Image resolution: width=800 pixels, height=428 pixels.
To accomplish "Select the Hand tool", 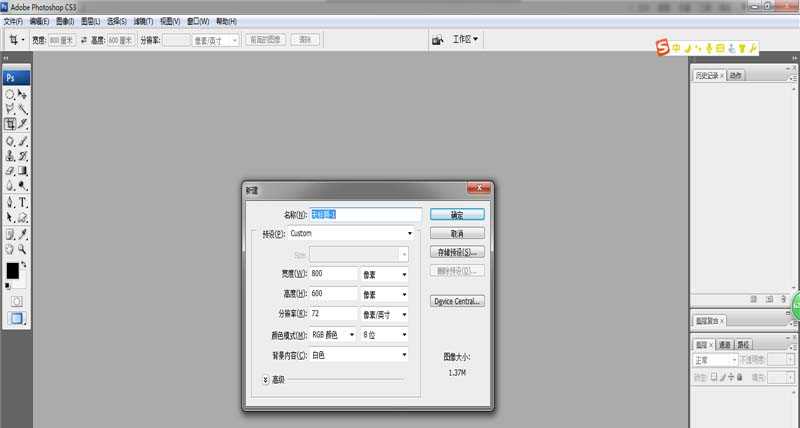I will coord(10,248).
